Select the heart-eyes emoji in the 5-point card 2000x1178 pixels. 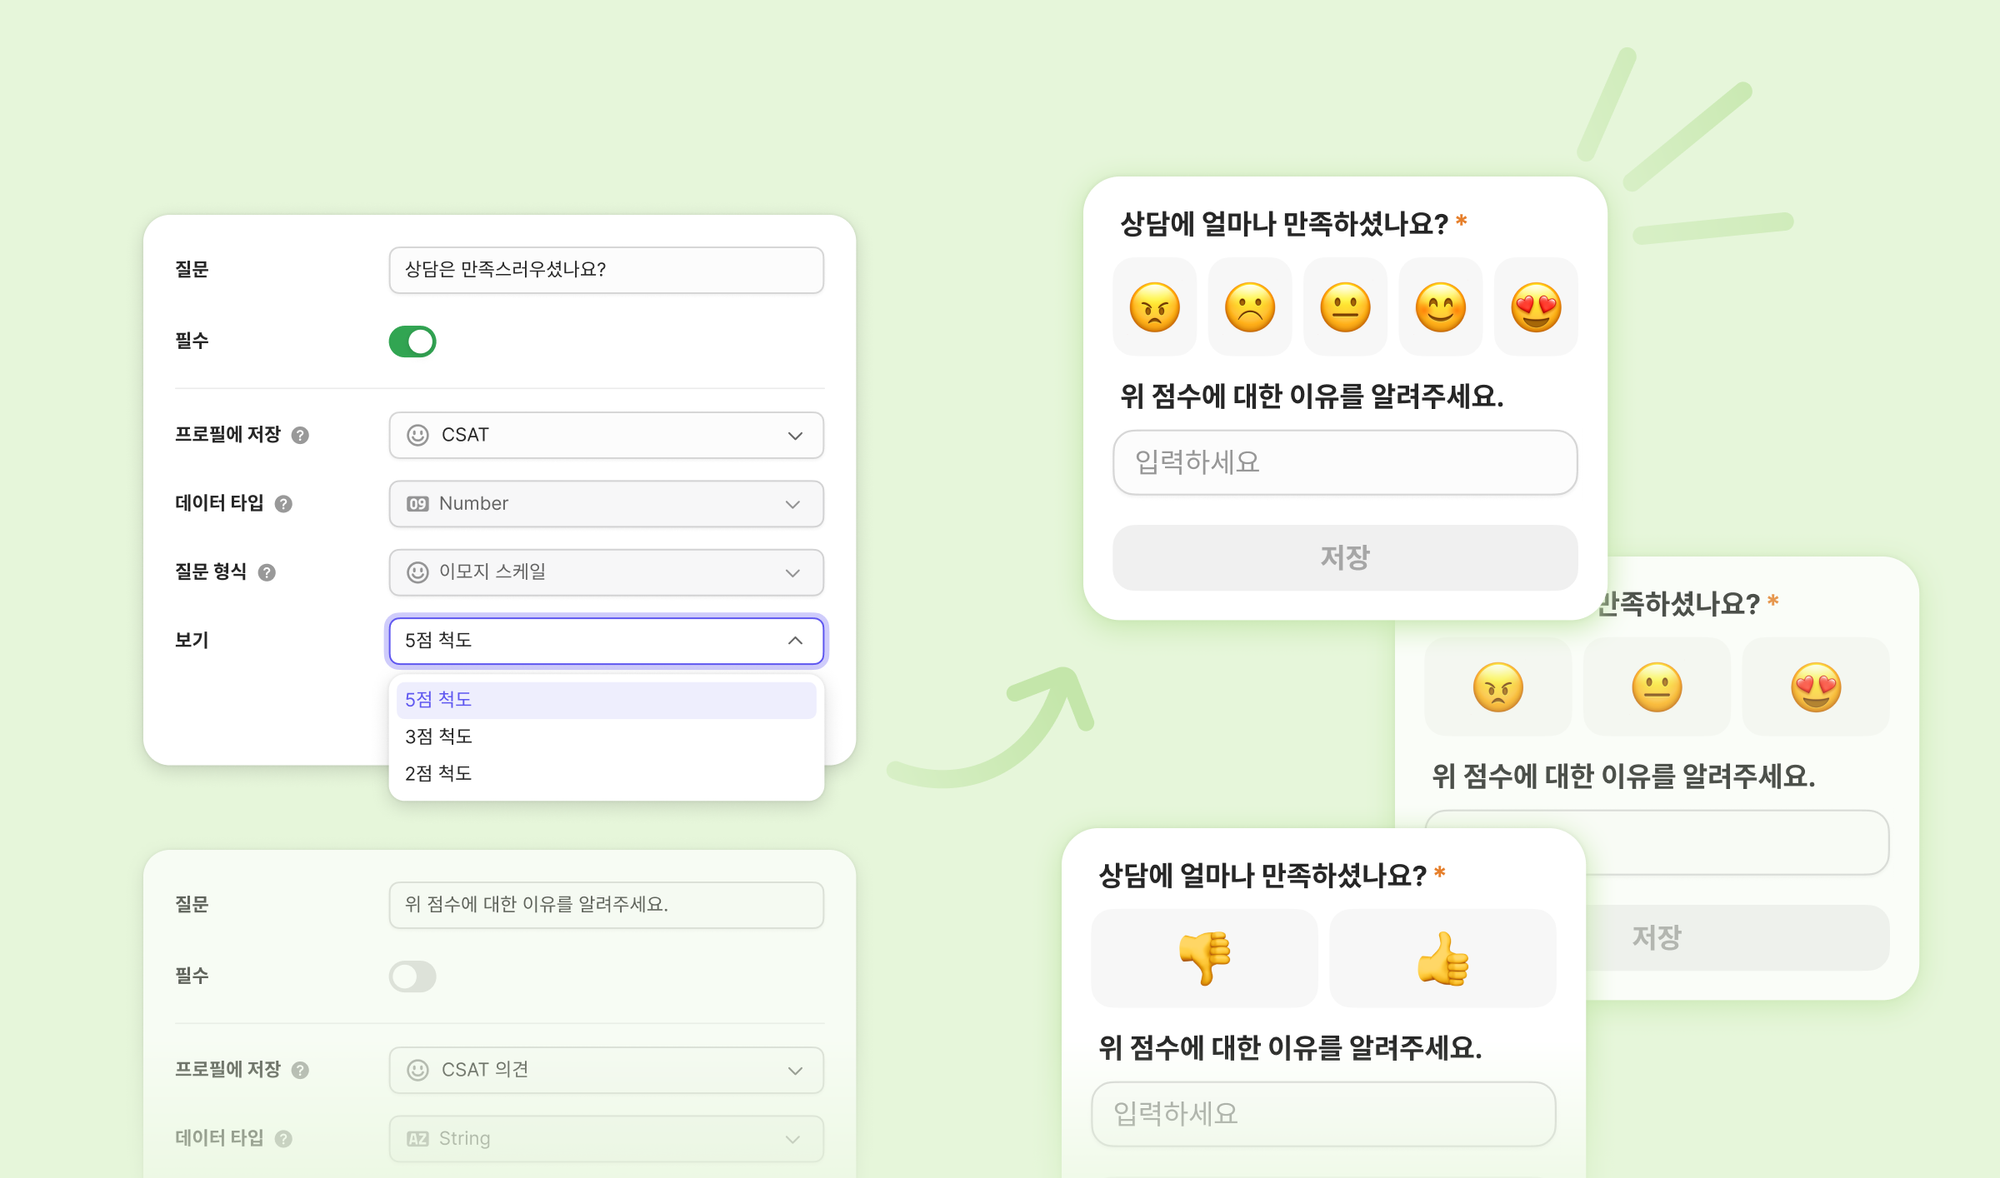pos(1535,307)
